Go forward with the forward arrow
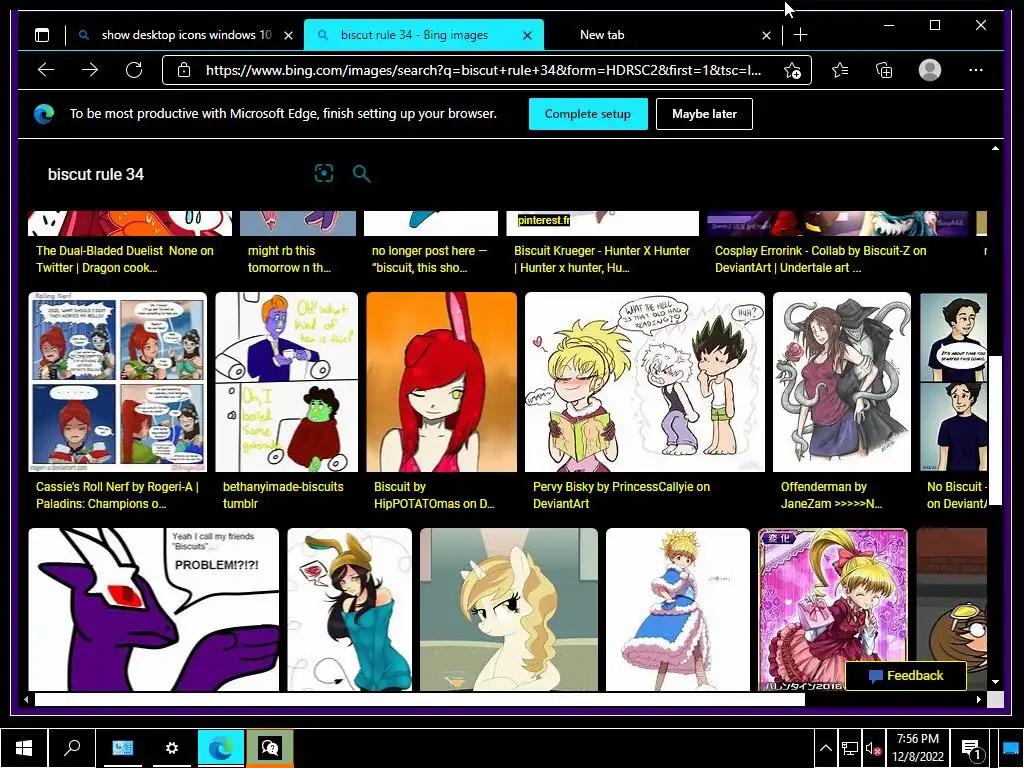1024x768 pixels. point(90,70)
